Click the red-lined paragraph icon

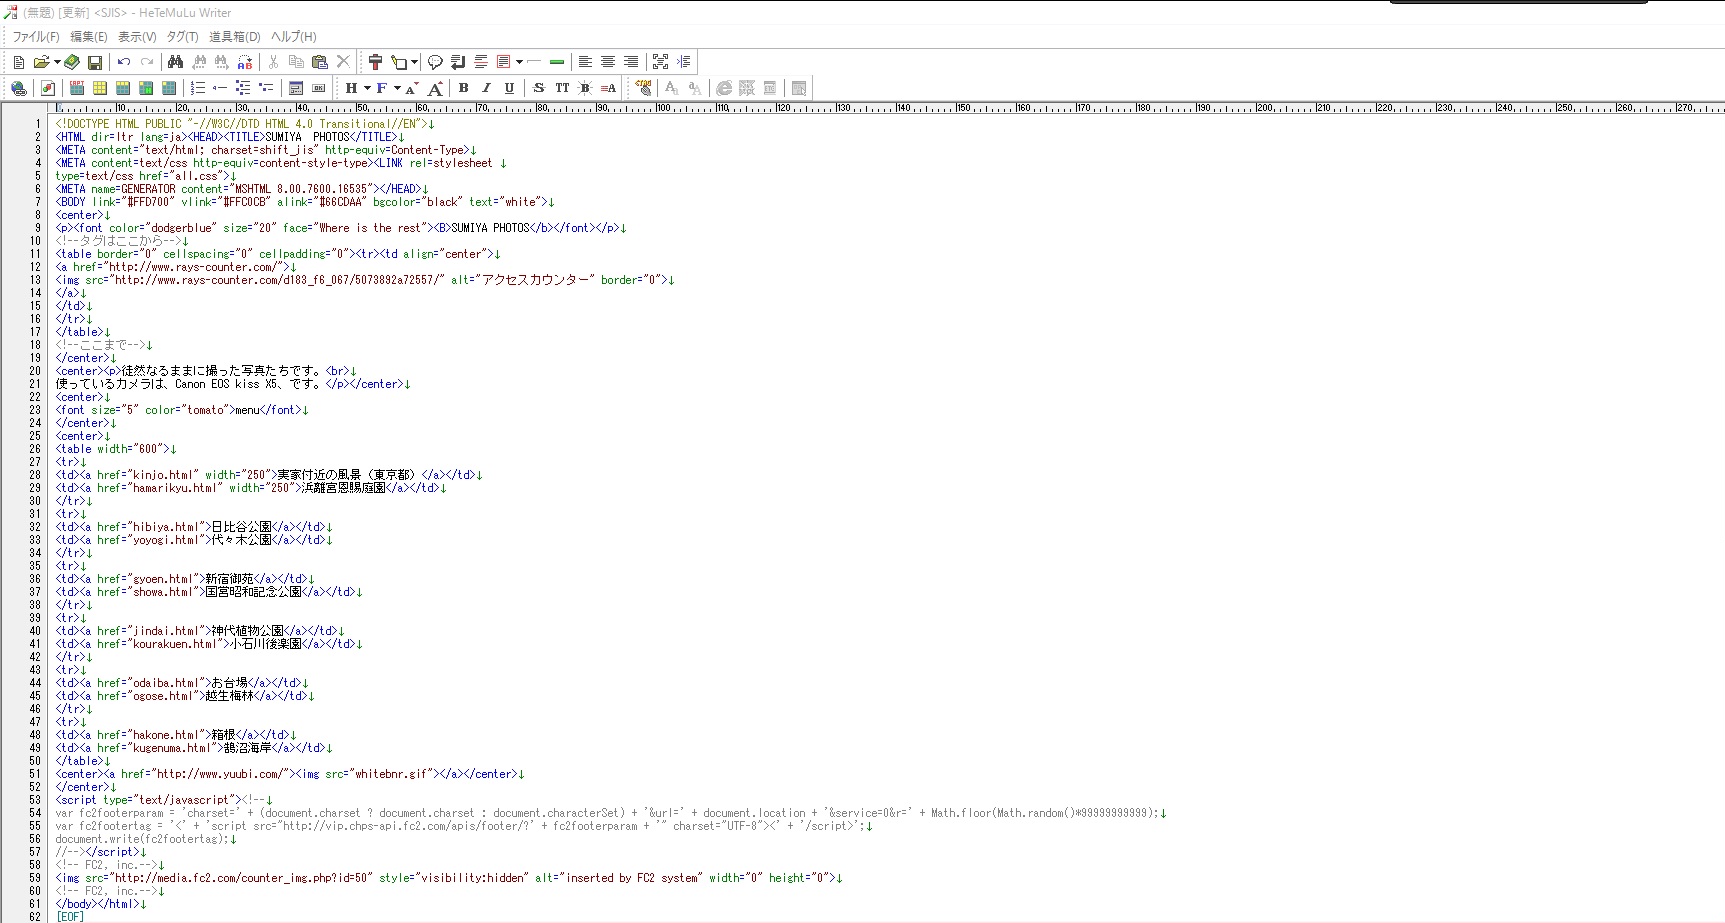pos(481,62)
